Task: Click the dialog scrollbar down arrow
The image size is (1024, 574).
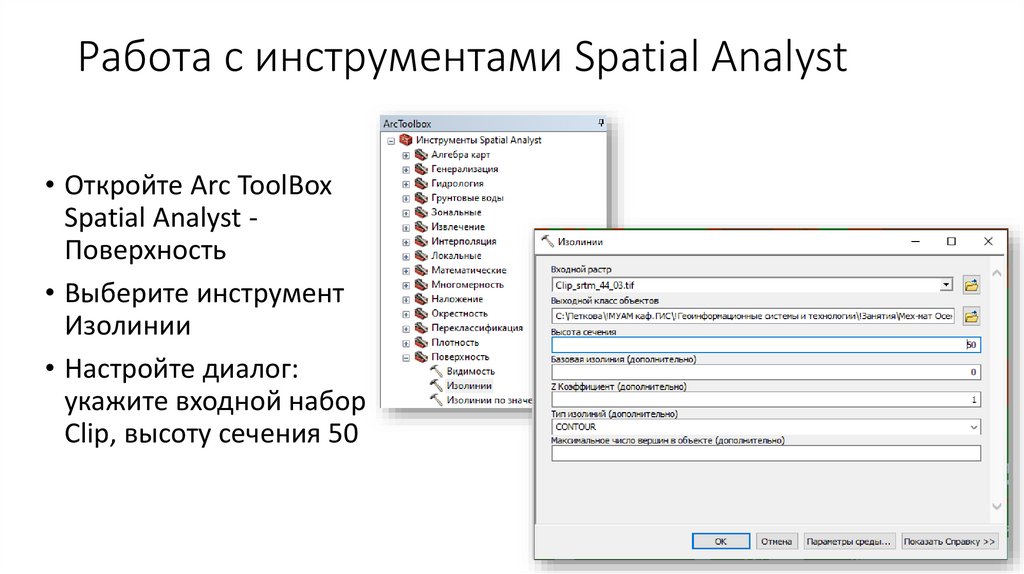Action: 997,506
